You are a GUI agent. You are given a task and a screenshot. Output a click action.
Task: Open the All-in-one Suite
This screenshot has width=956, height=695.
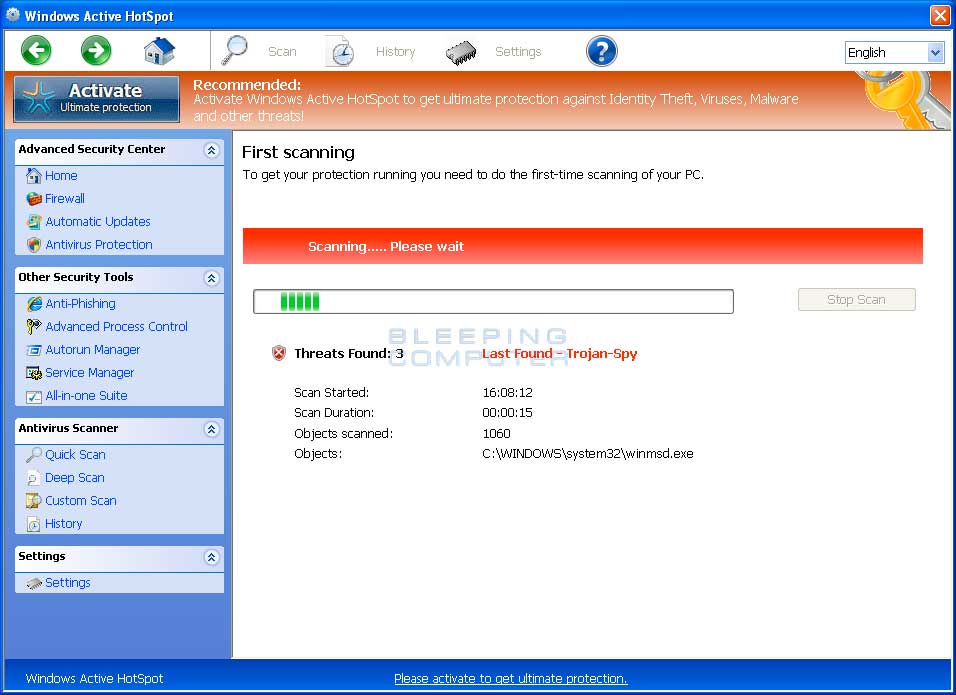coord(84,395)
